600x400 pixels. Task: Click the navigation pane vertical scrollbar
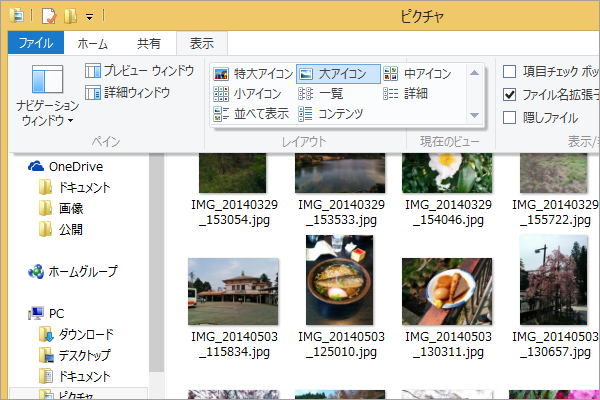157,262
